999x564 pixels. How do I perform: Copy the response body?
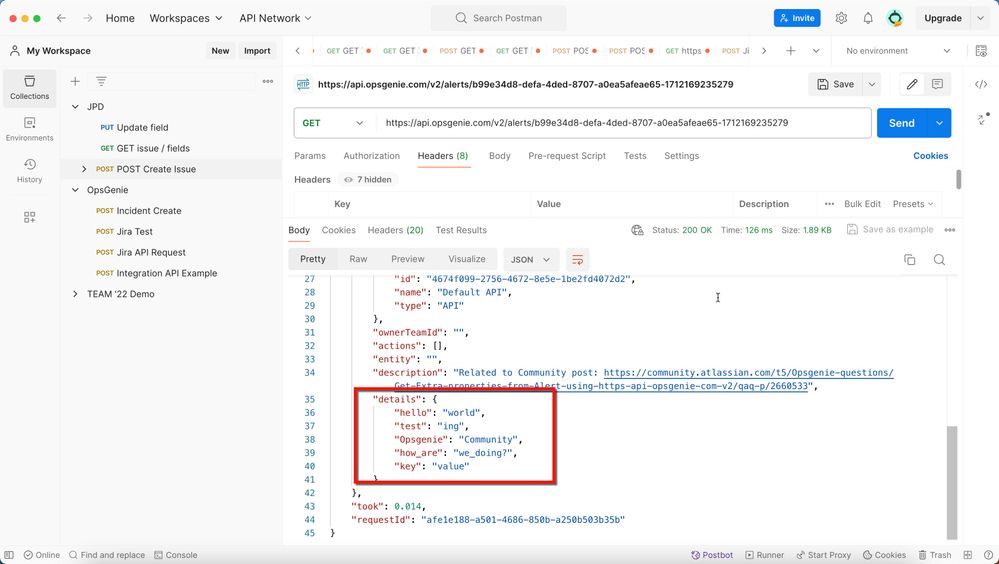pyautogui.click(x=910, y=259)
